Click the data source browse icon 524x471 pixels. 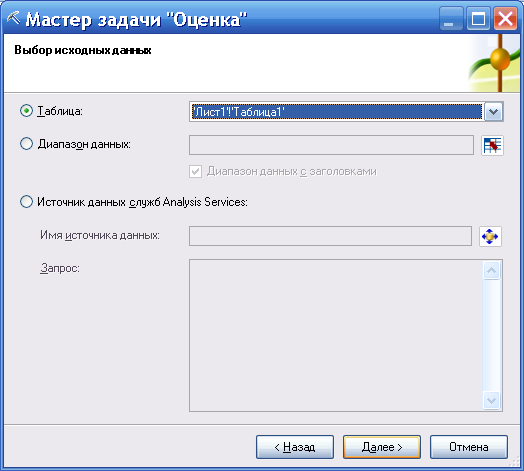point(490,236)
